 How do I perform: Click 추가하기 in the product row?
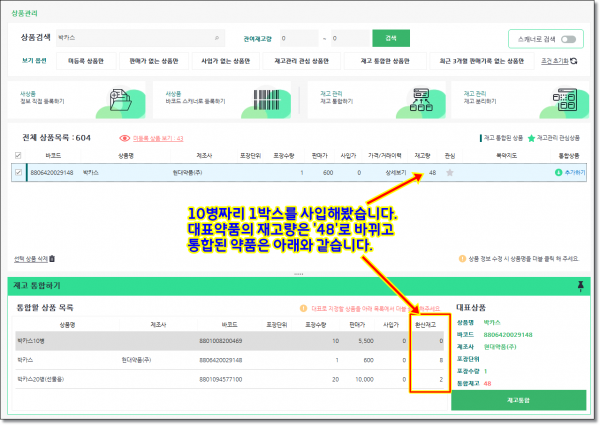(569, 172)
